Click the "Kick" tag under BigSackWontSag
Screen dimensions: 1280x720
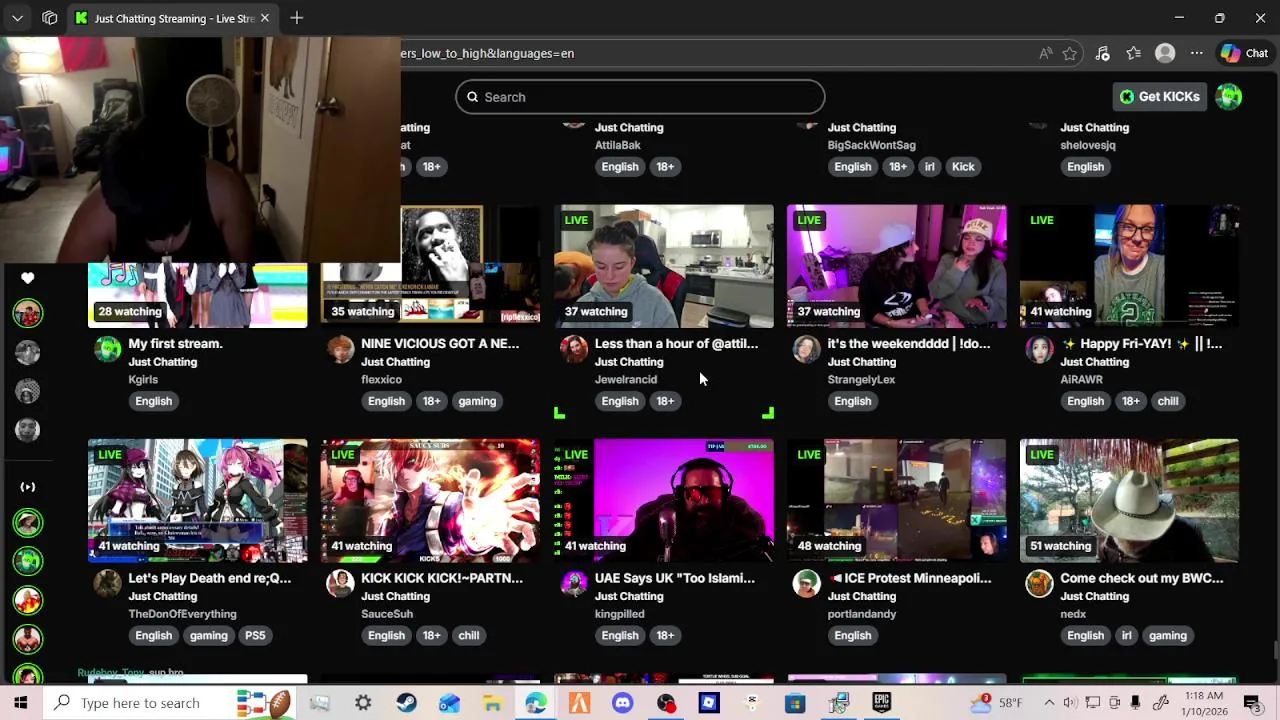963,167
